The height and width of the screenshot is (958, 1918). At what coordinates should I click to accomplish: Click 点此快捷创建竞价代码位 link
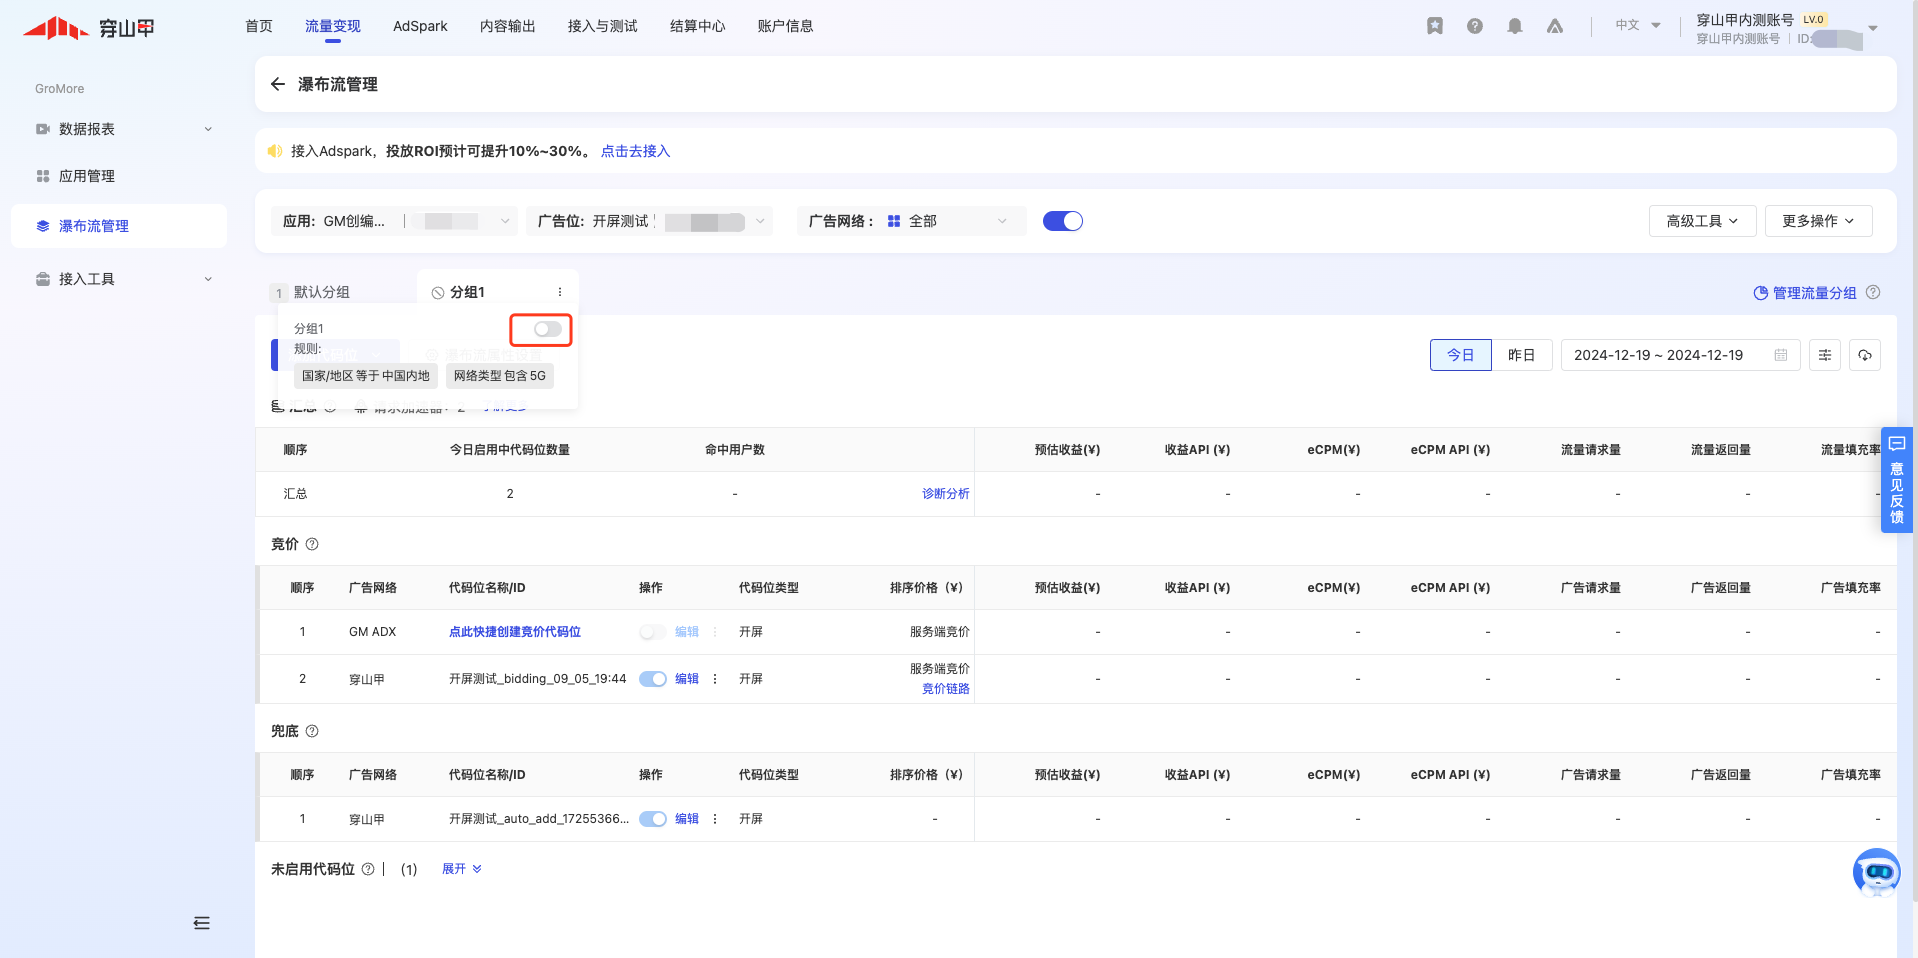515,632
